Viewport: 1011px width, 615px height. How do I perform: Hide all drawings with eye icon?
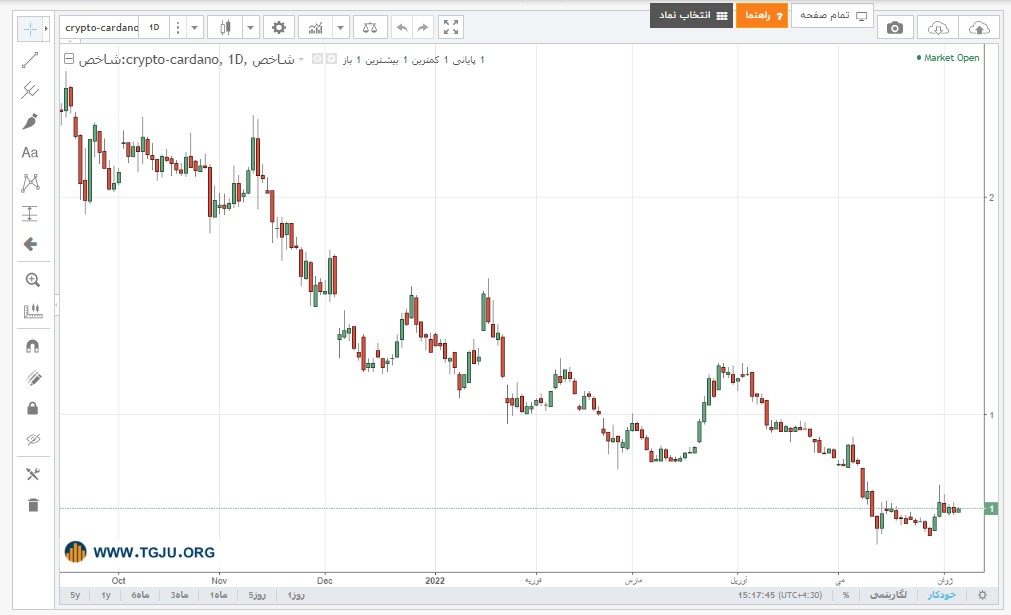[33, 440]
